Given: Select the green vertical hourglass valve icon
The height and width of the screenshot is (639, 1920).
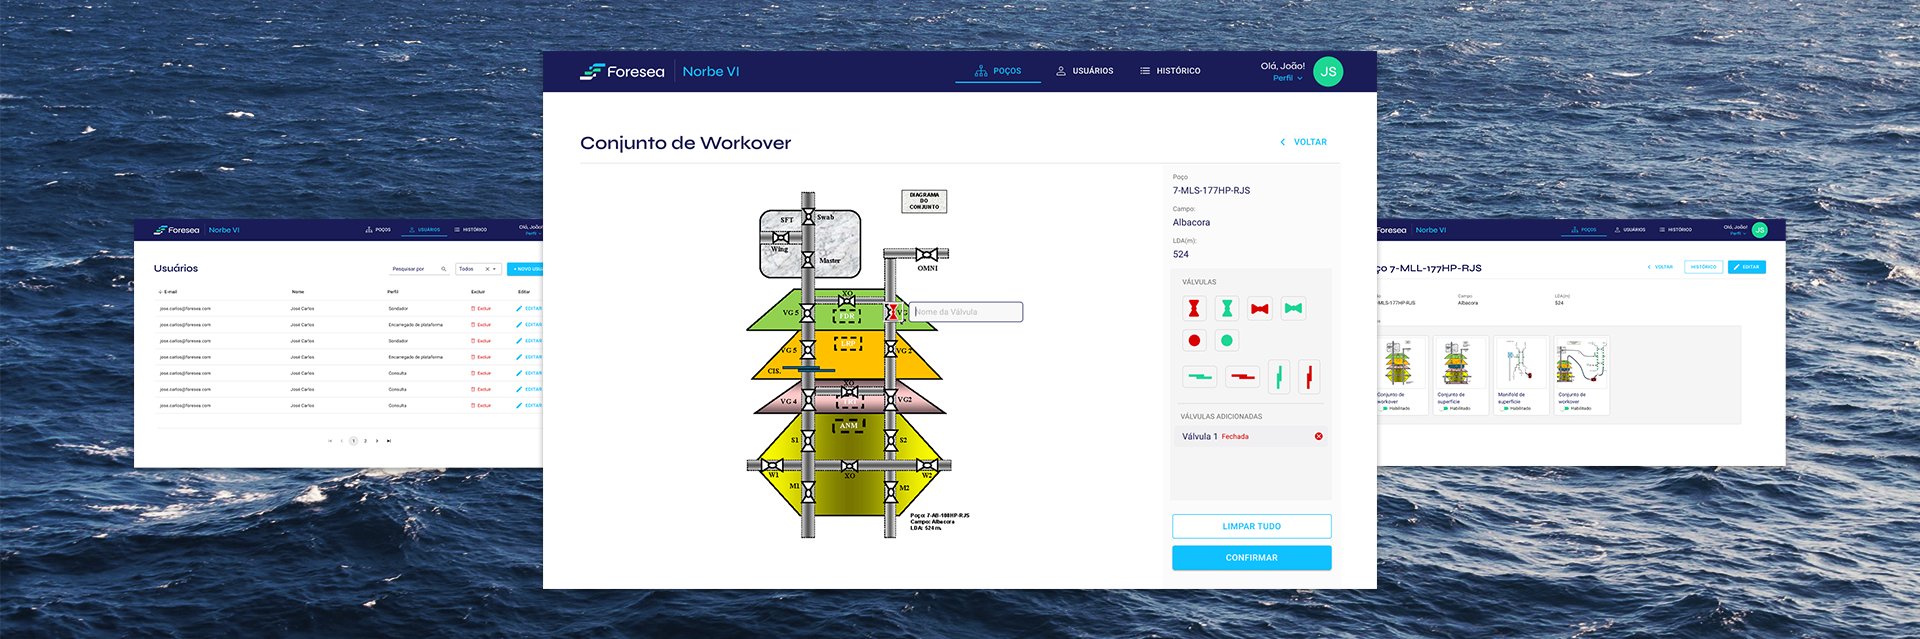Looking at the screenshot, I should click(x=1227, y=309).
